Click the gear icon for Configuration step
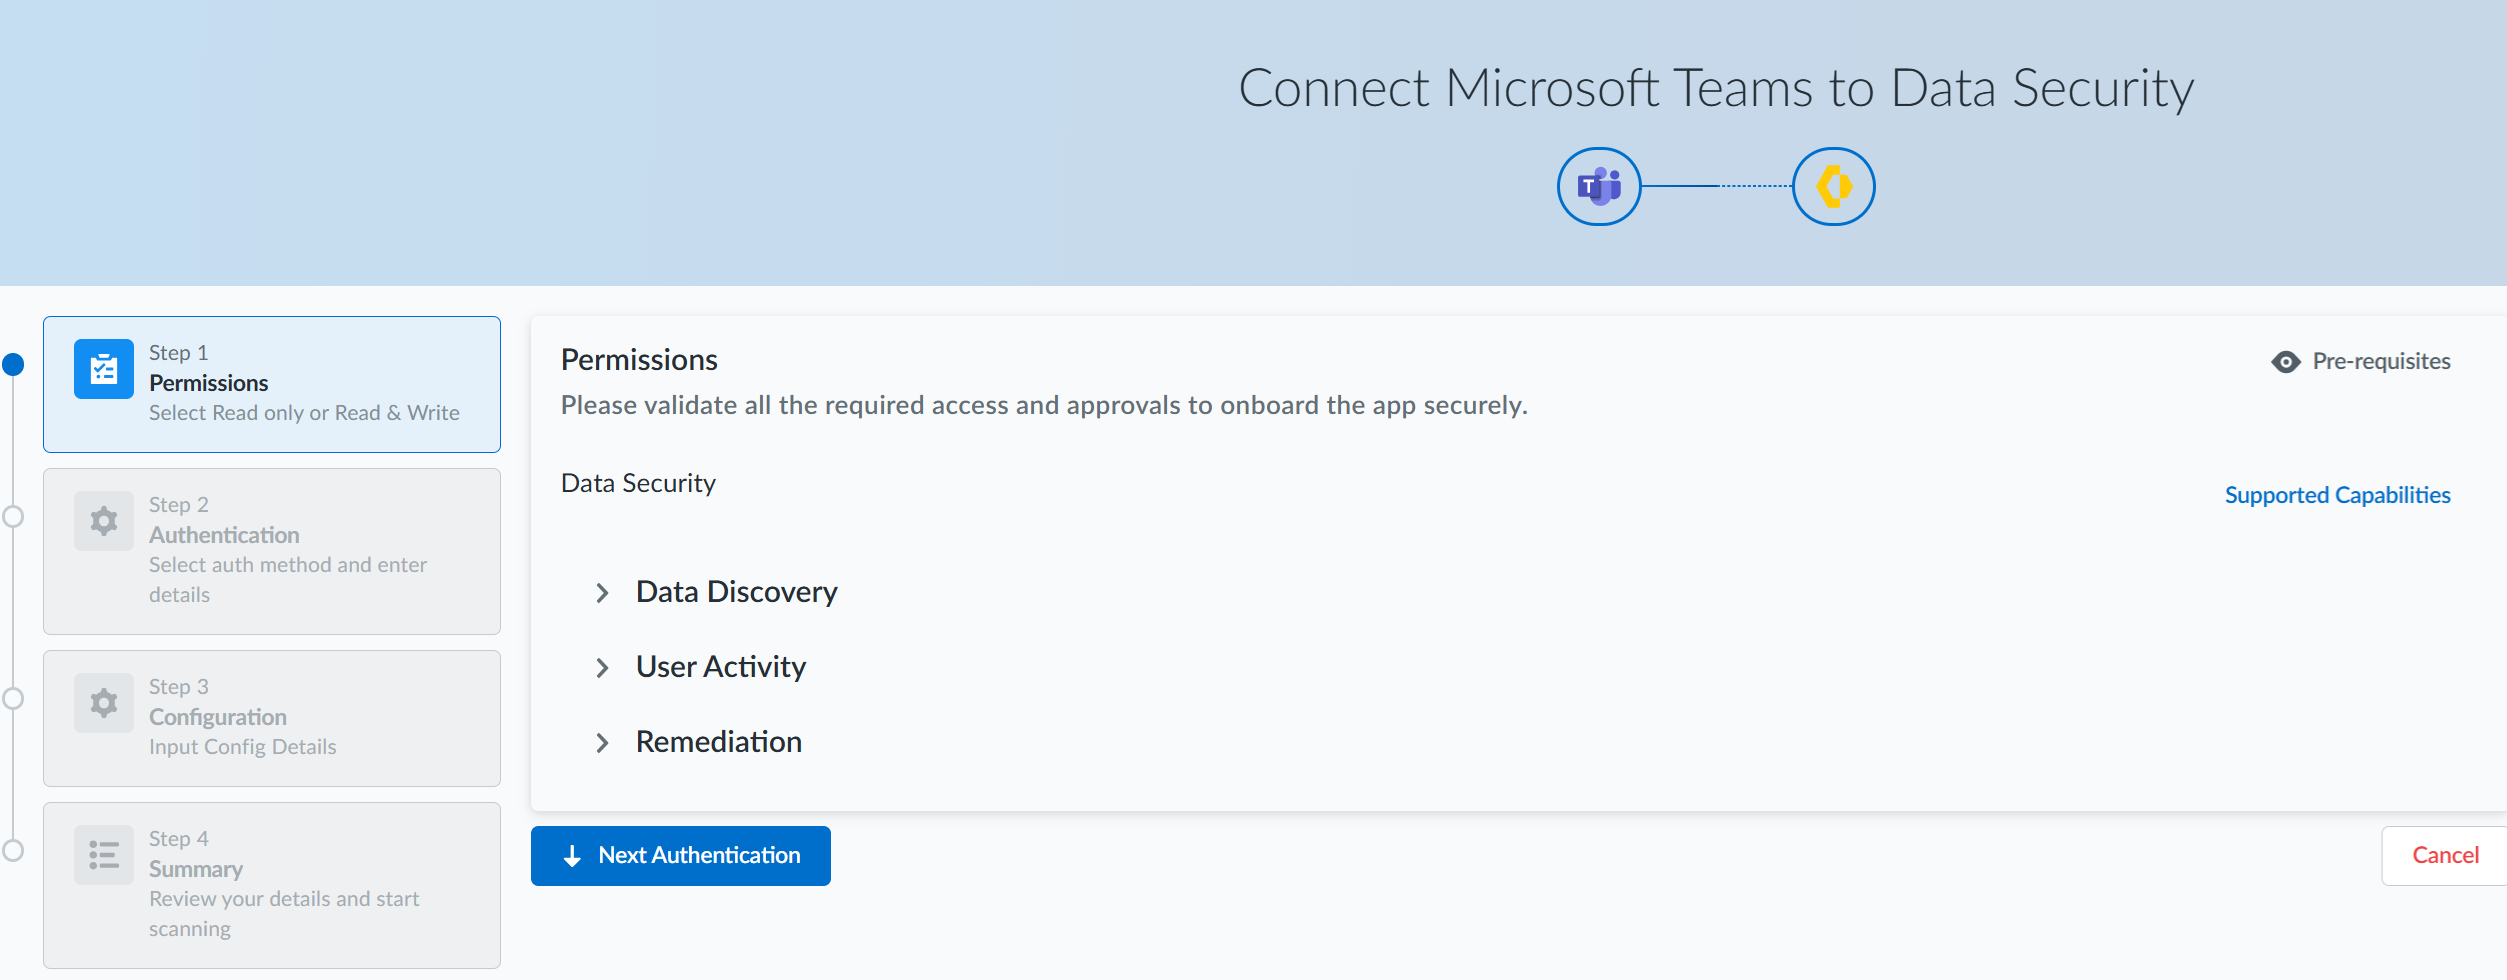This screenshot has height=980, width=2507. tap(104, 703)
